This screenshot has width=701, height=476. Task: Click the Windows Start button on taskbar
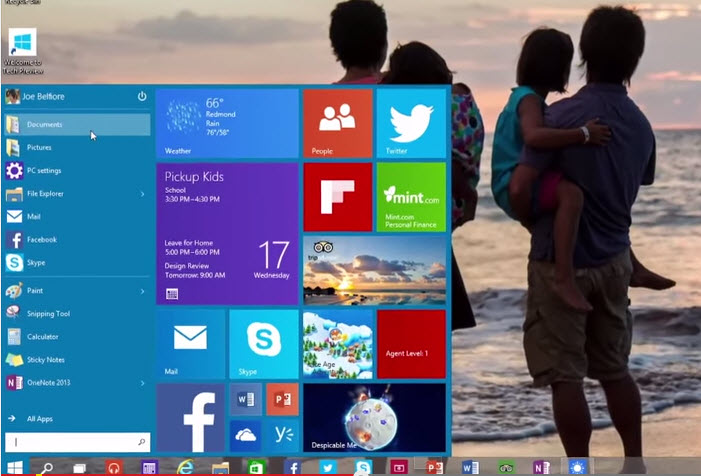pos(15,467)
